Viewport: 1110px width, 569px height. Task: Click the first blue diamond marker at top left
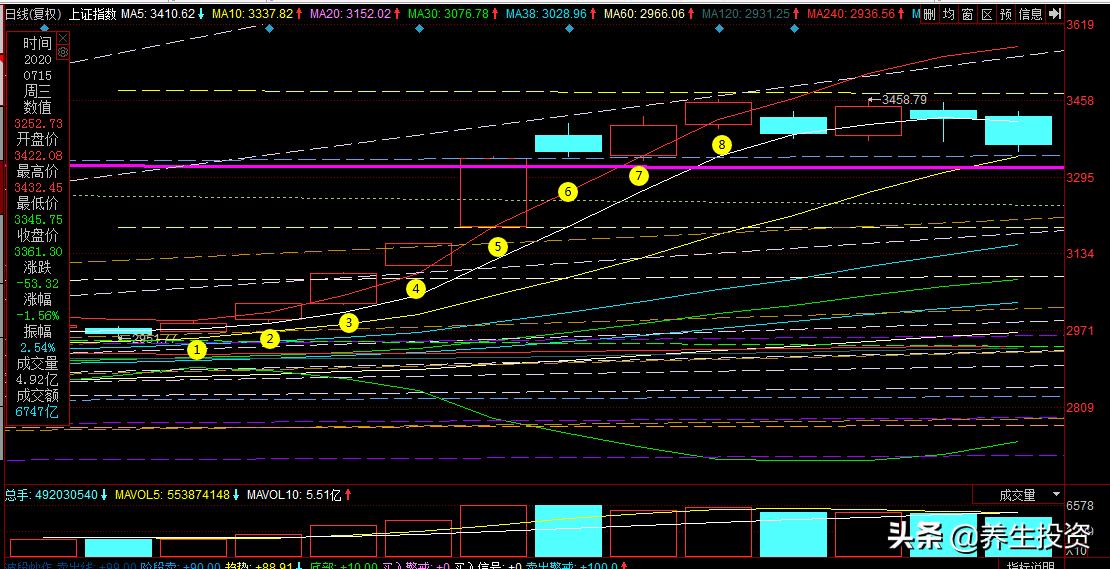(x=270, y=28)
